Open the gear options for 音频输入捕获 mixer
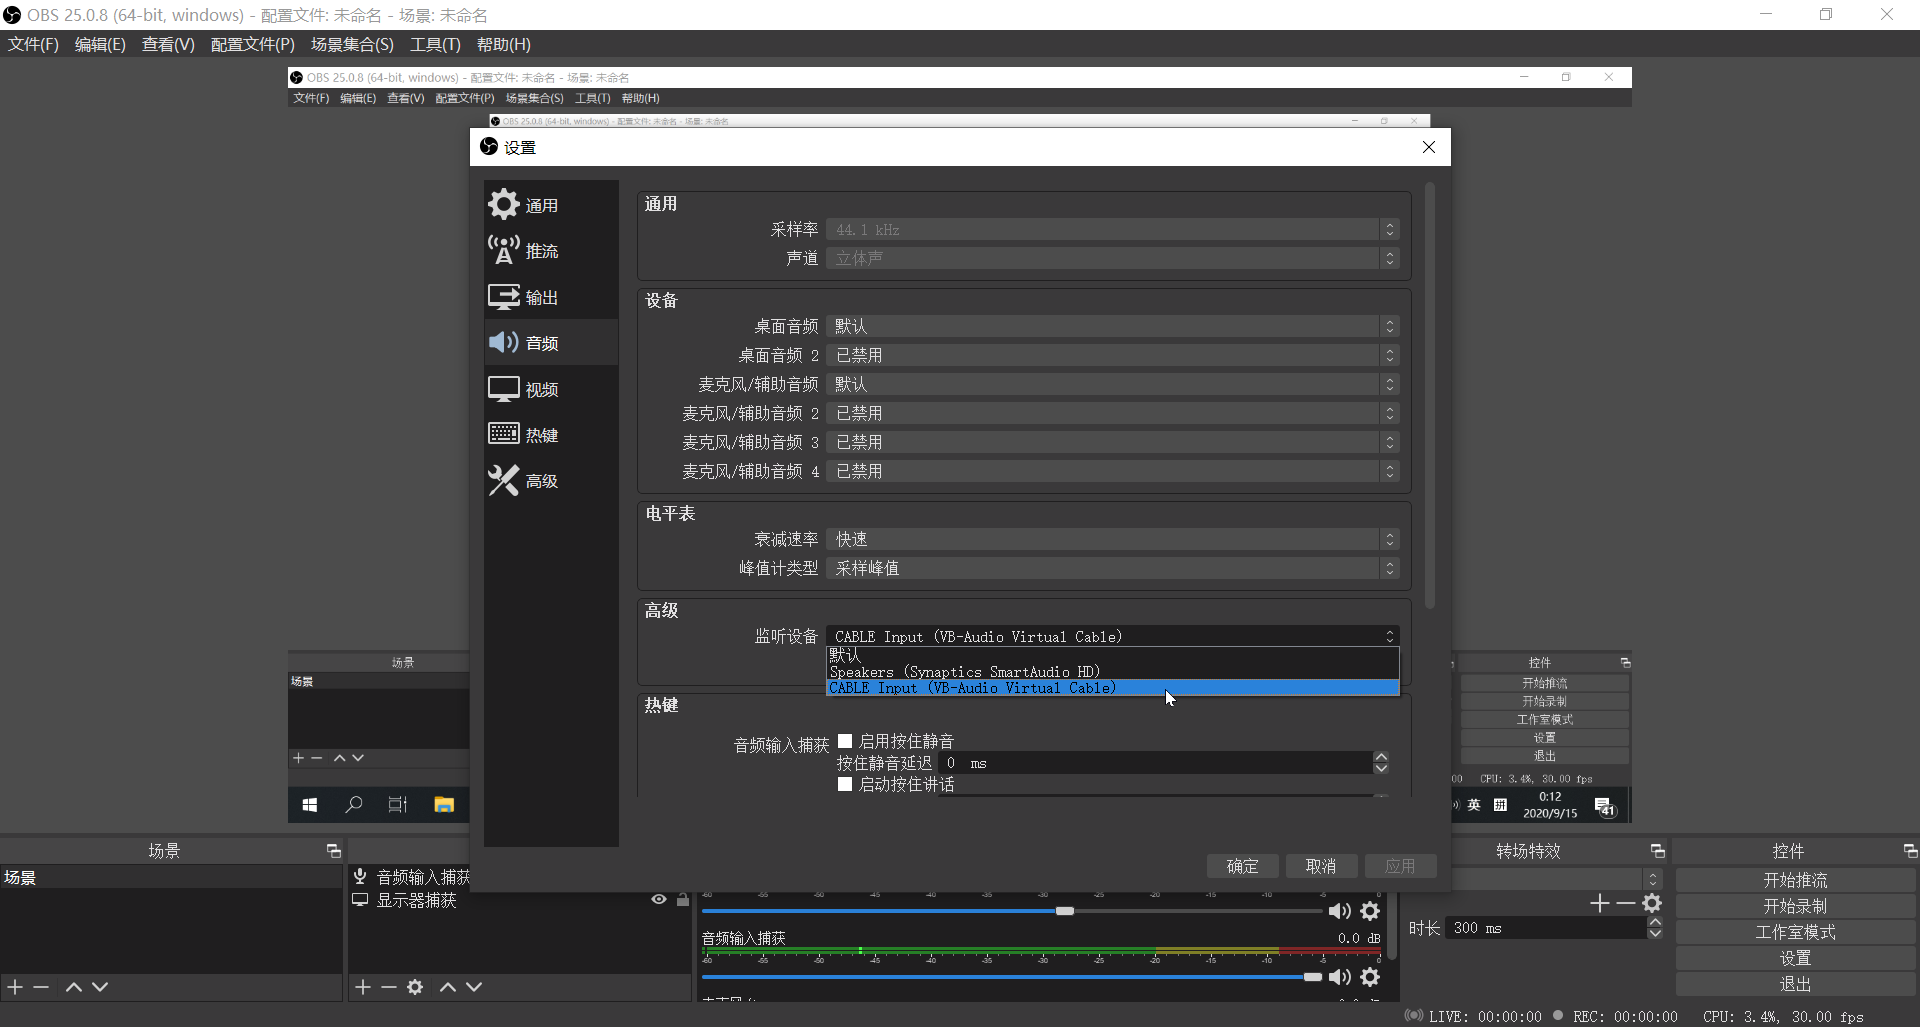 1371,977
